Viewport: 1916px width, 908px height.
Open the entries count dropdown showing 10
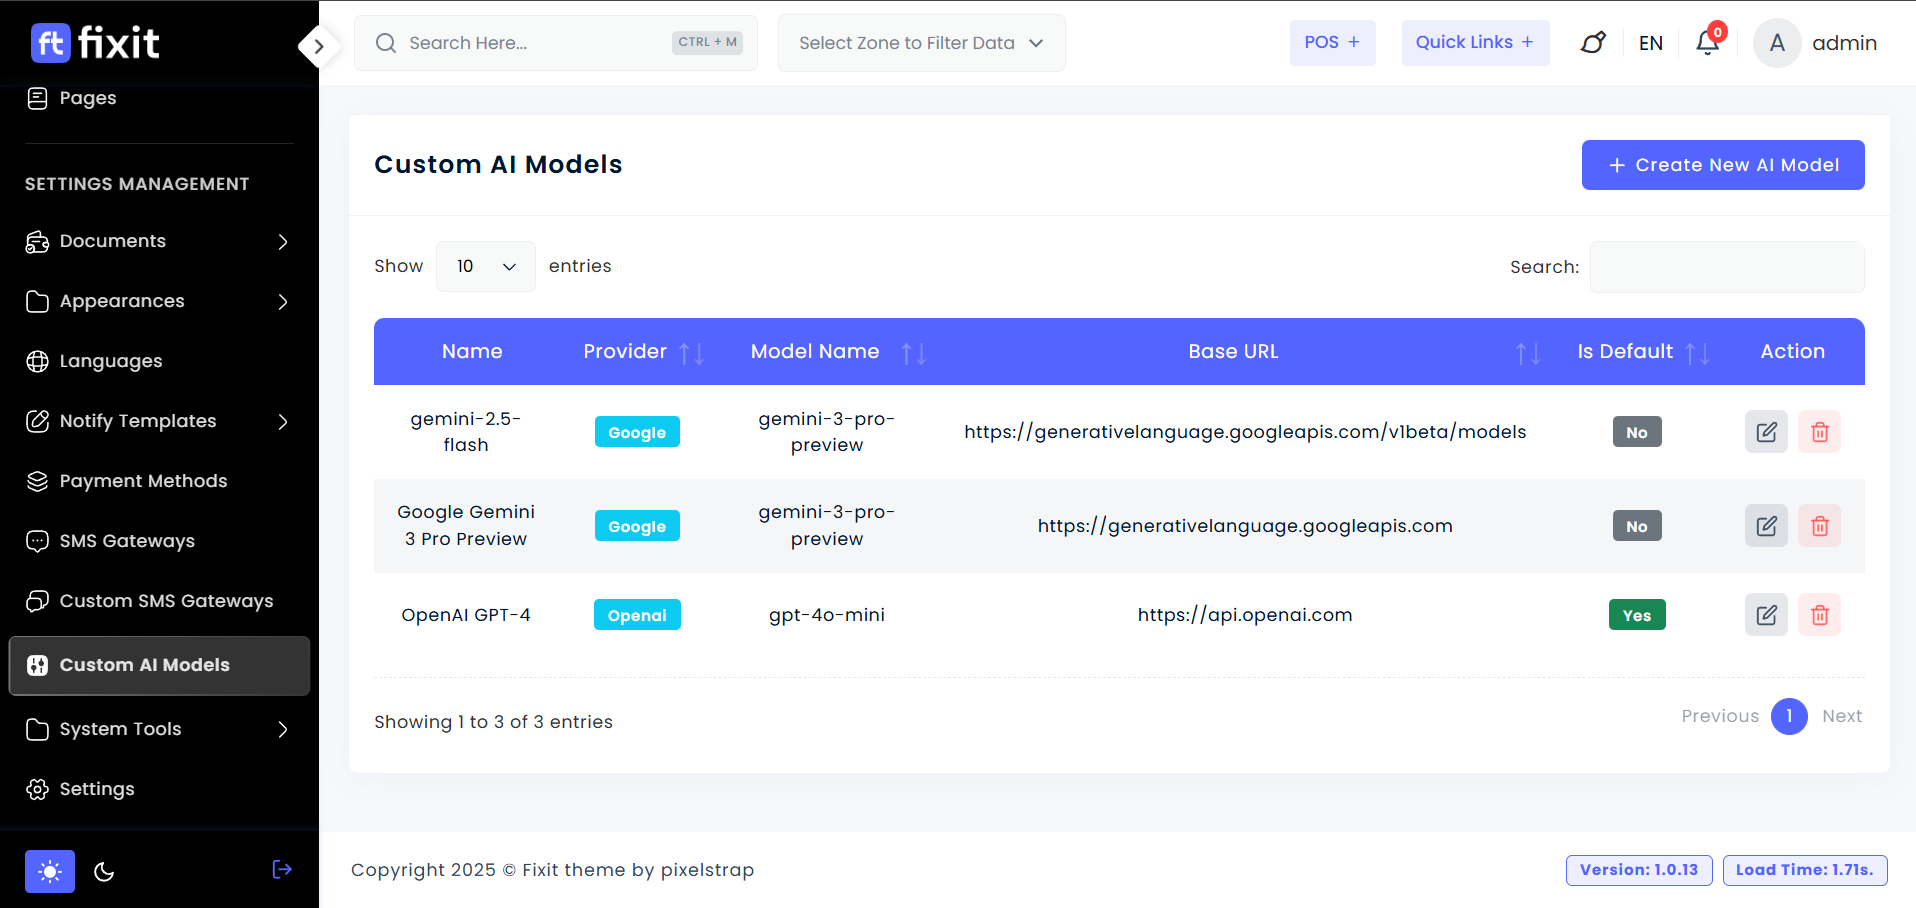pos(486,266)
